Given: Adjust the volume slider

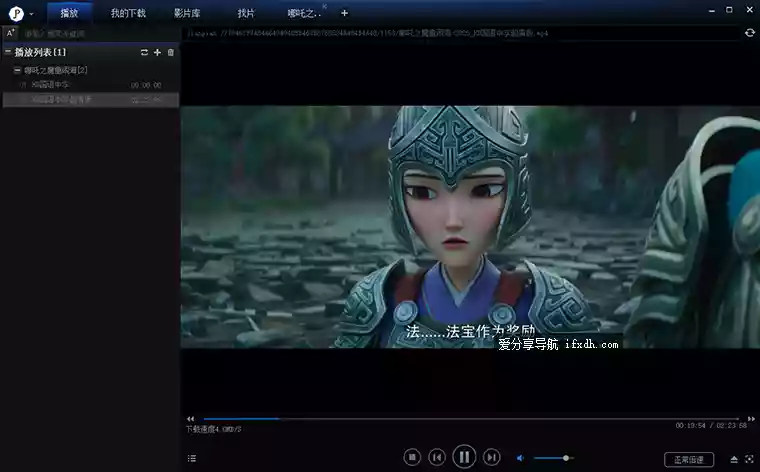Looking at the screenshot, I should [x=554, y=458].
